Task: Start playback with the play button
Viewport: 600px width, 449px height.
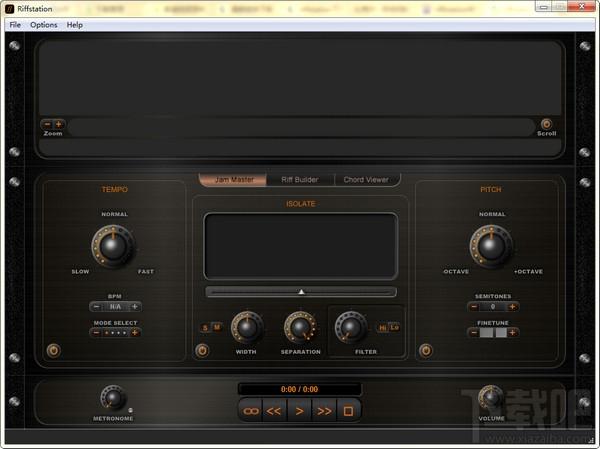Action: [299, 411]
